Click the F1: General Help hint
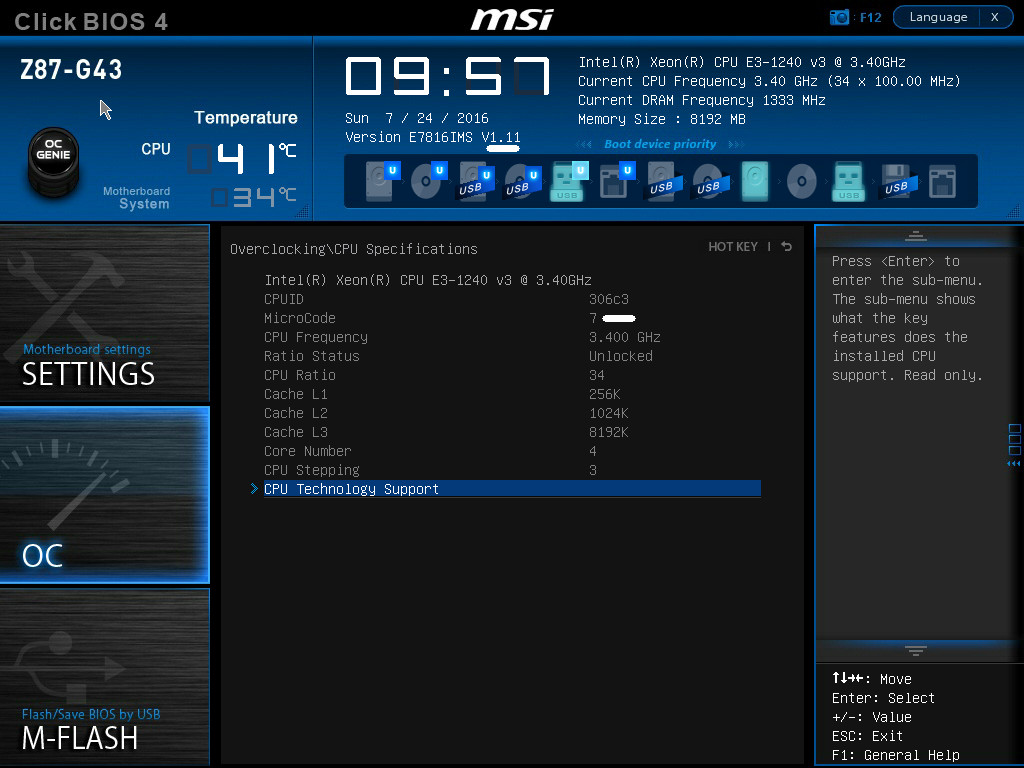Image resolution: width=1024 pixels, height=768 pixels. click(x=895, y=755)
